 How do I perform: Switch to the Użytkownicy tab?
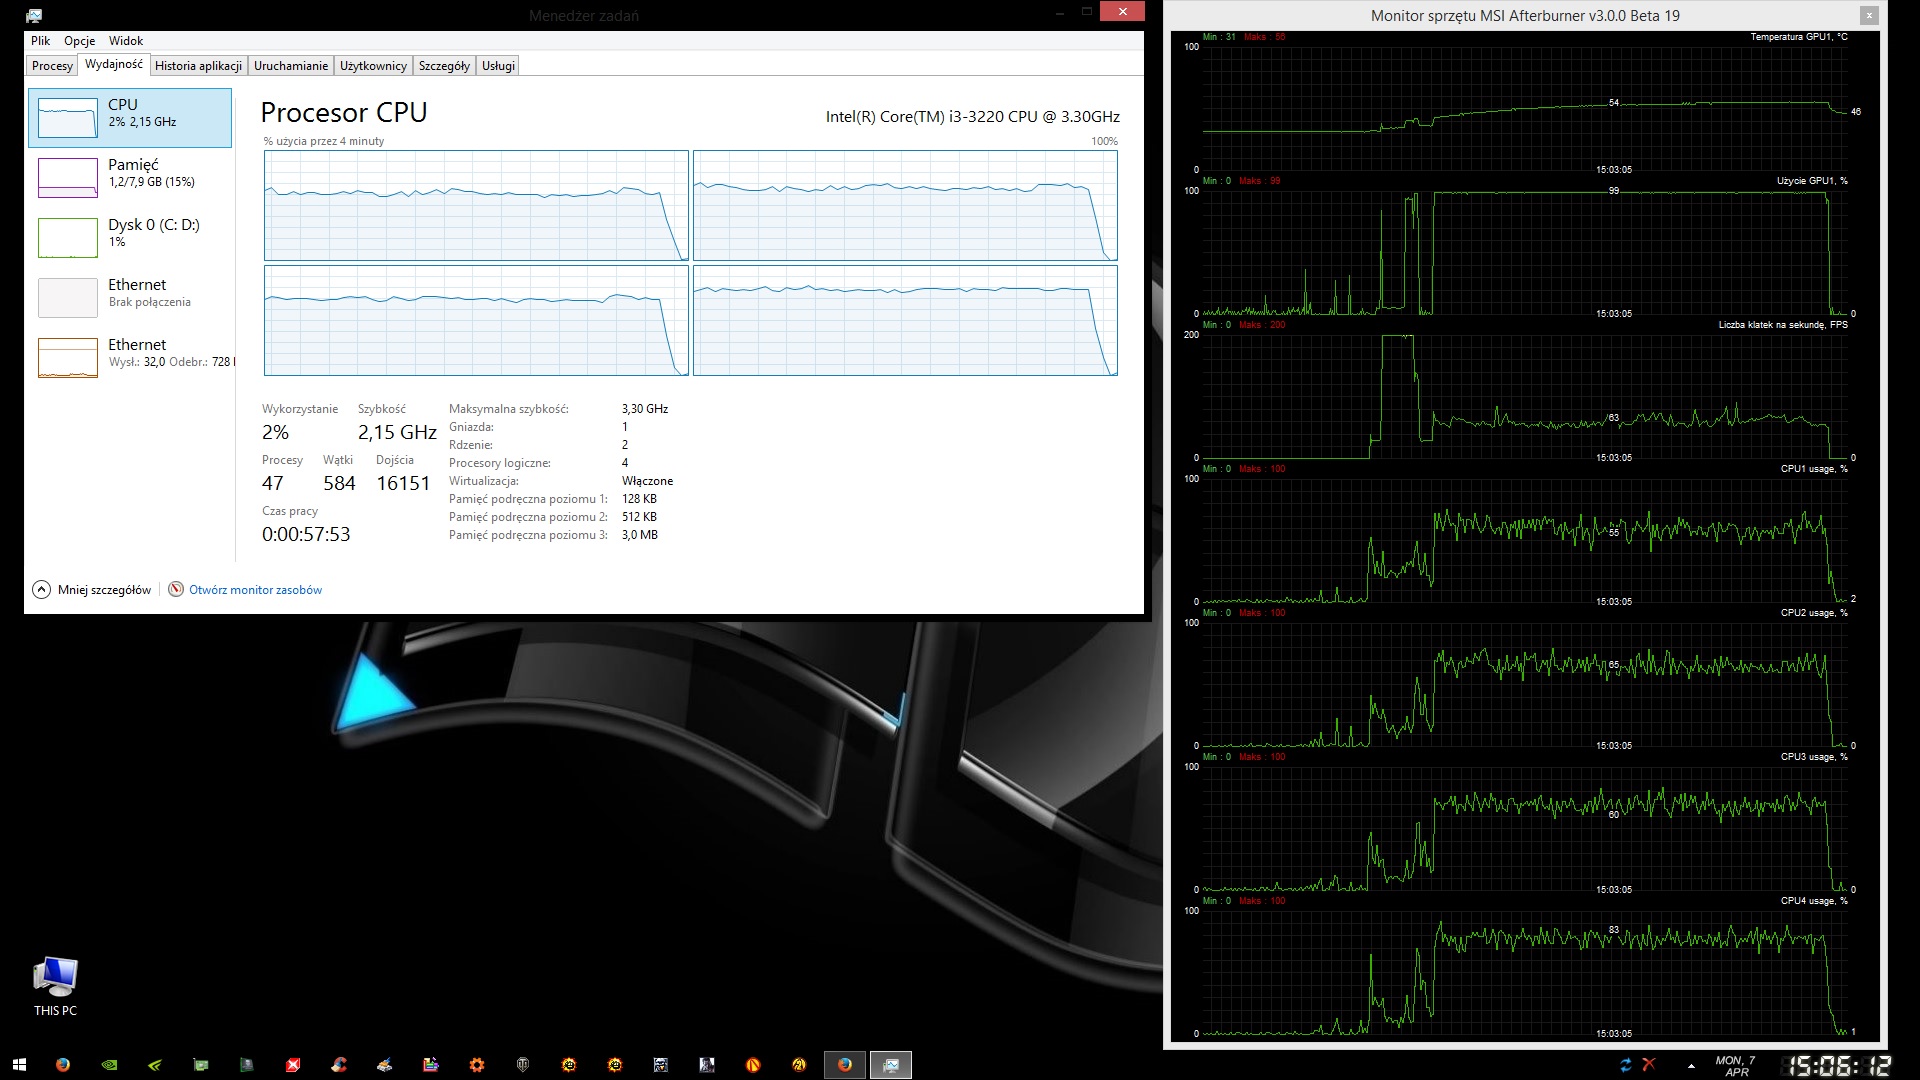(373, 66)
